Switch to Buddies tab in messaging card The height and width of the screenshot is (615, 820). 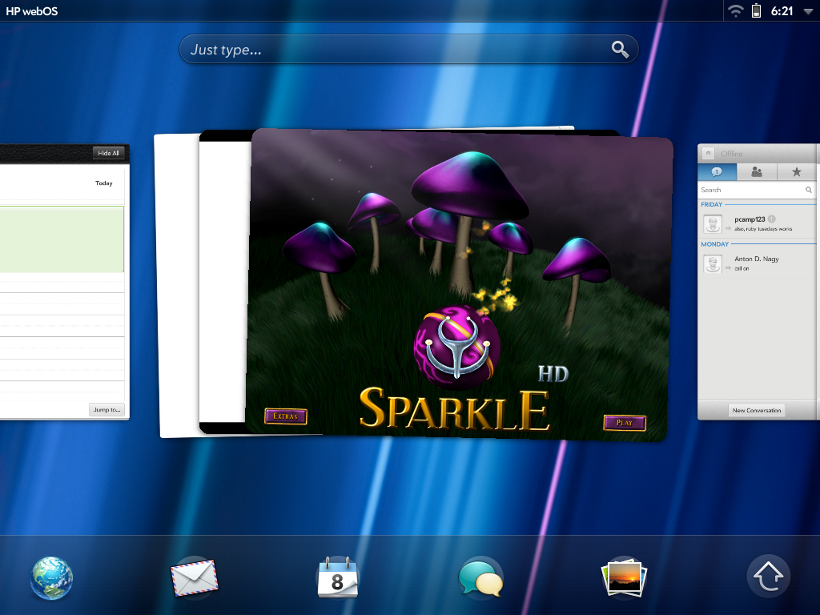757,172
